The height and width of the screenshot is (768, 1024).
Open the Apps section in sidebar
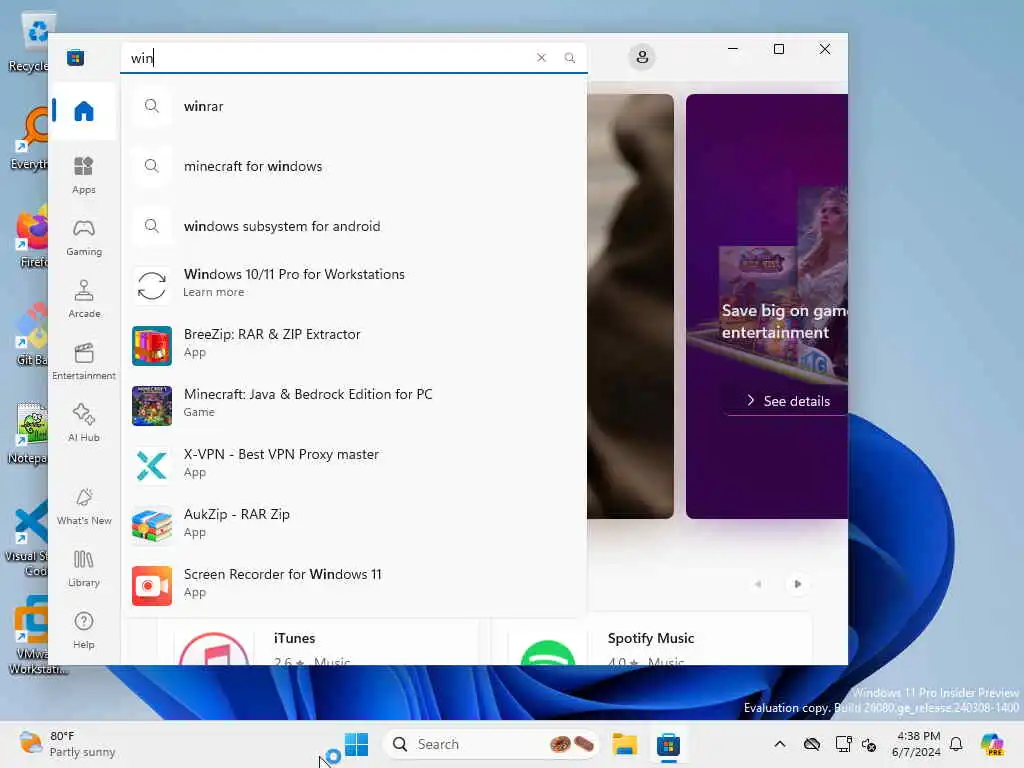click(x=84, y=175)
